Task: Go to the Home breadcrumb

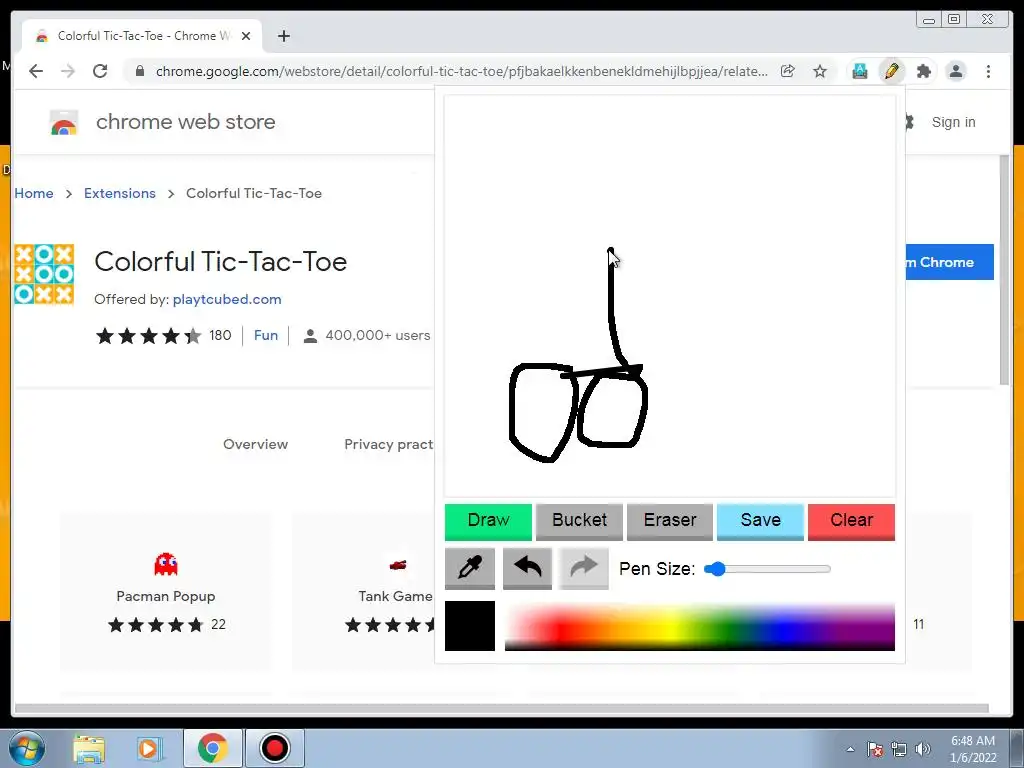Action: (x=34, y=193)
